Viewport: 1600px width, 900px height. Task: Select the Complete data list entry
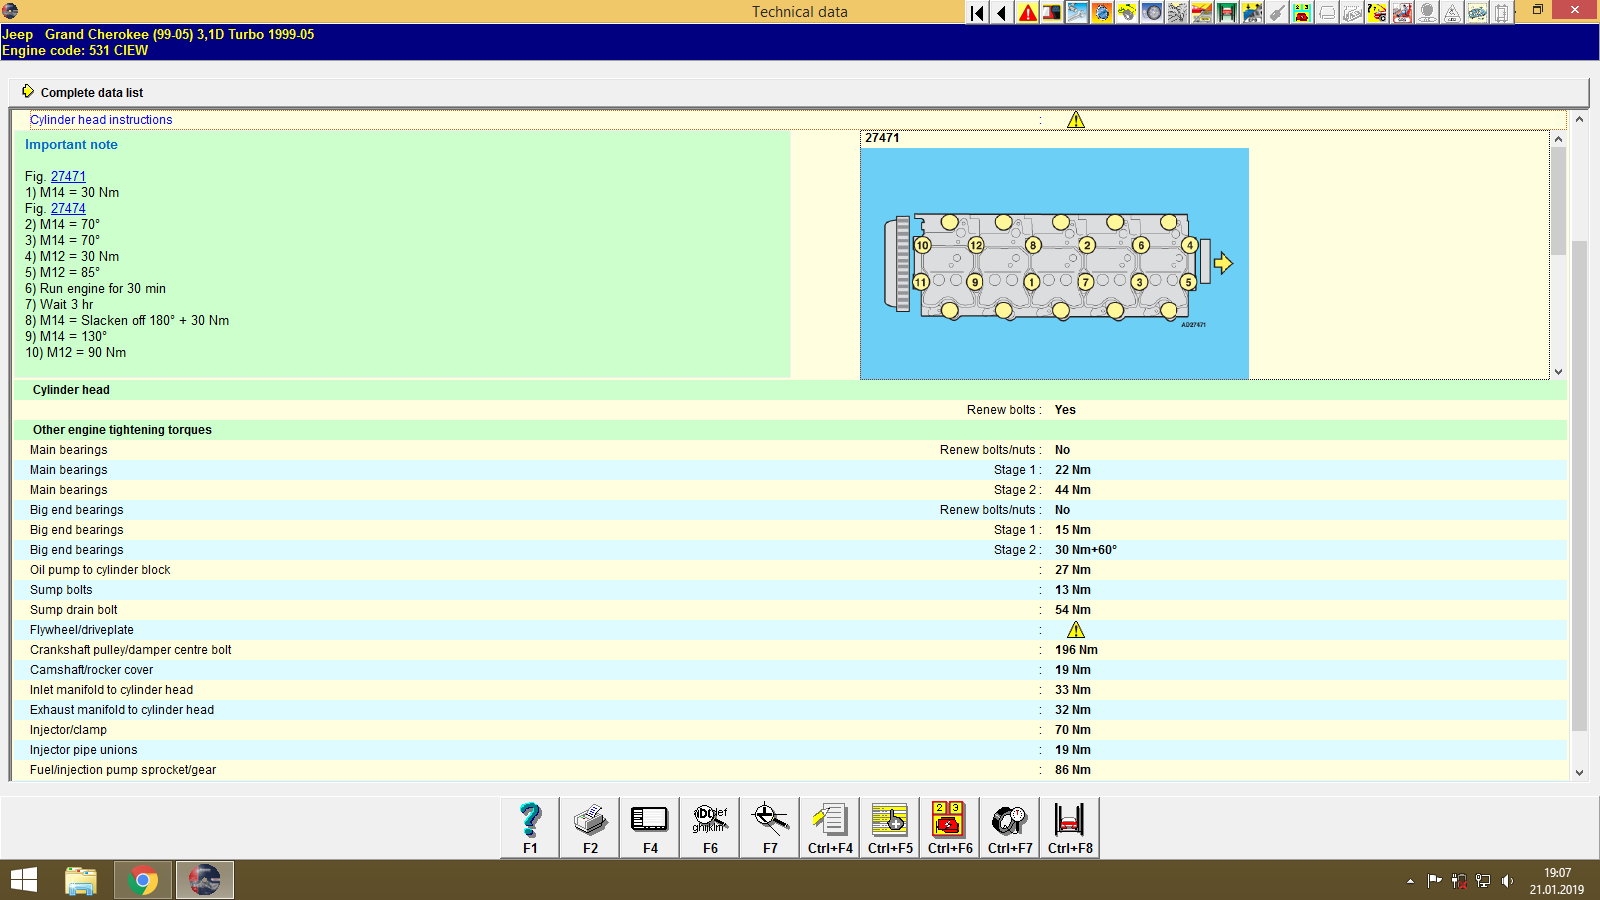(91, 92)
